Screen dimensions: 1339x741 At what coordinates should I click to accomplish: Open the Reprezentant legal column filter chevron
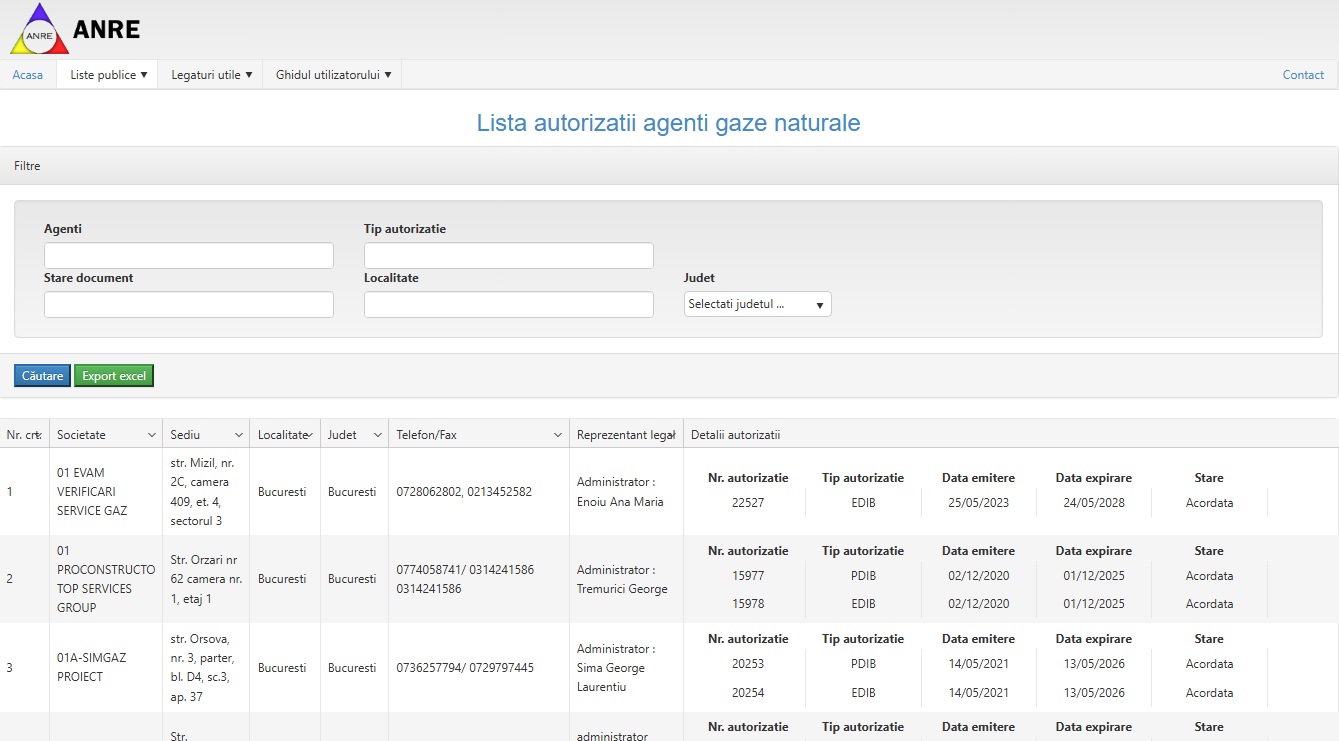click(672, 435)
